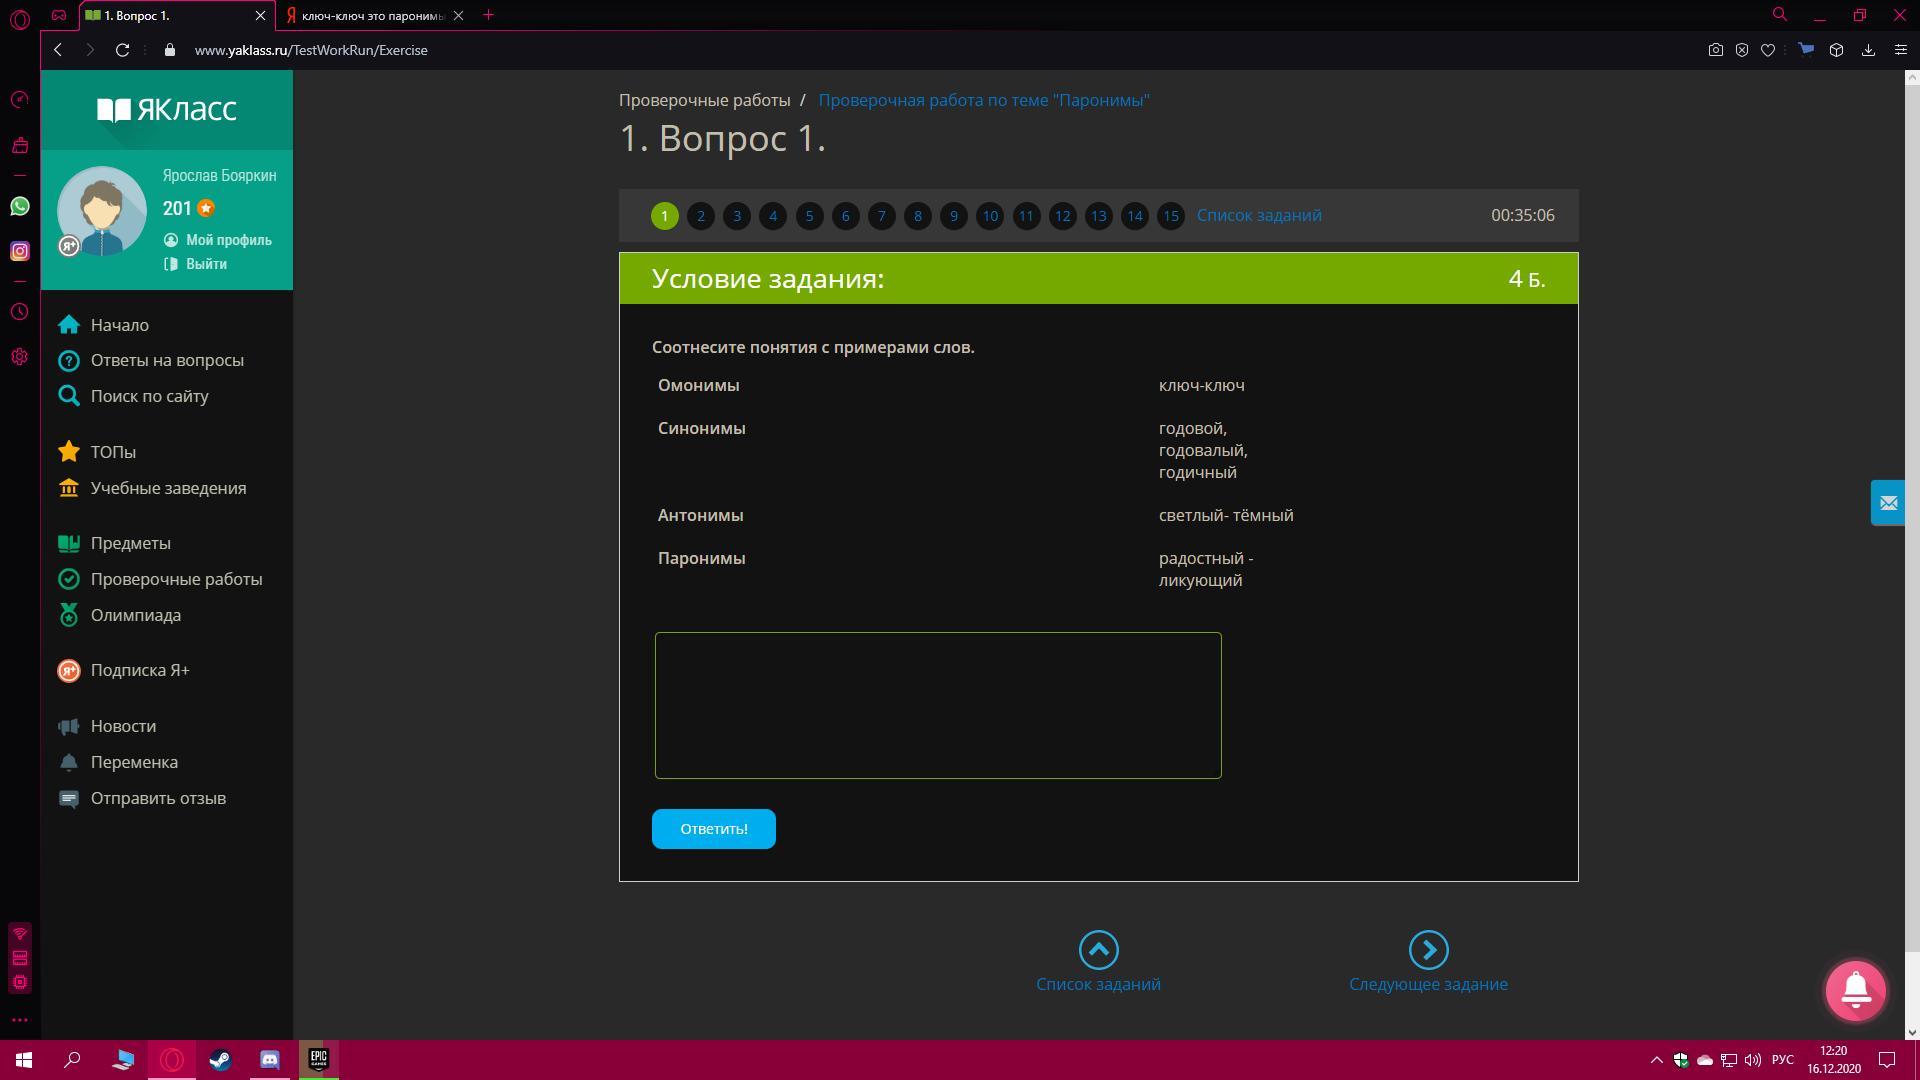Viewport: 1920px width, 1080px height.
Task: Click the Следующее задание arrow icon
Action: (x=1428, y=950)
